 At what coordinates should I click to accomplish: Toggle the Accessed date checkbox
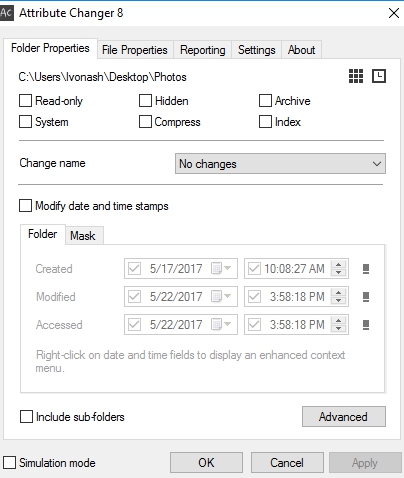(134, 324)
